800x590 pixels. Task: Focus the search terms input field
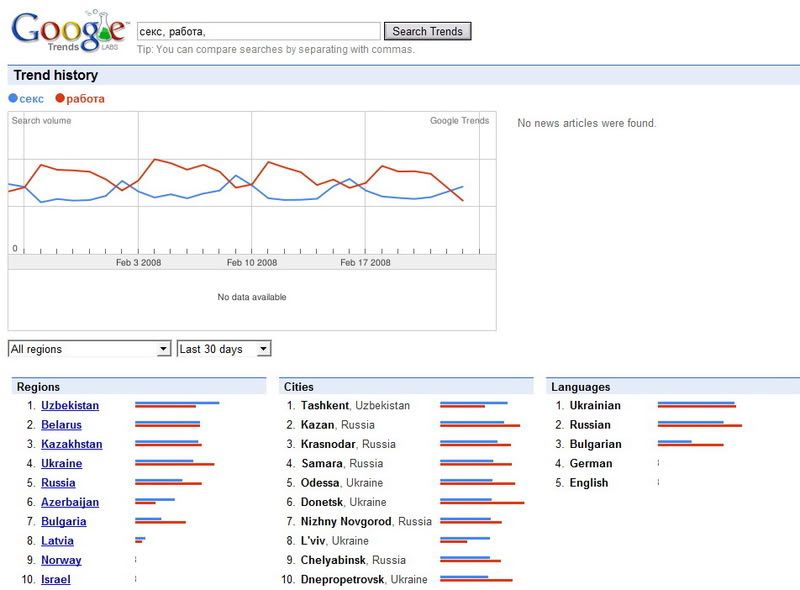click(258, 31)
